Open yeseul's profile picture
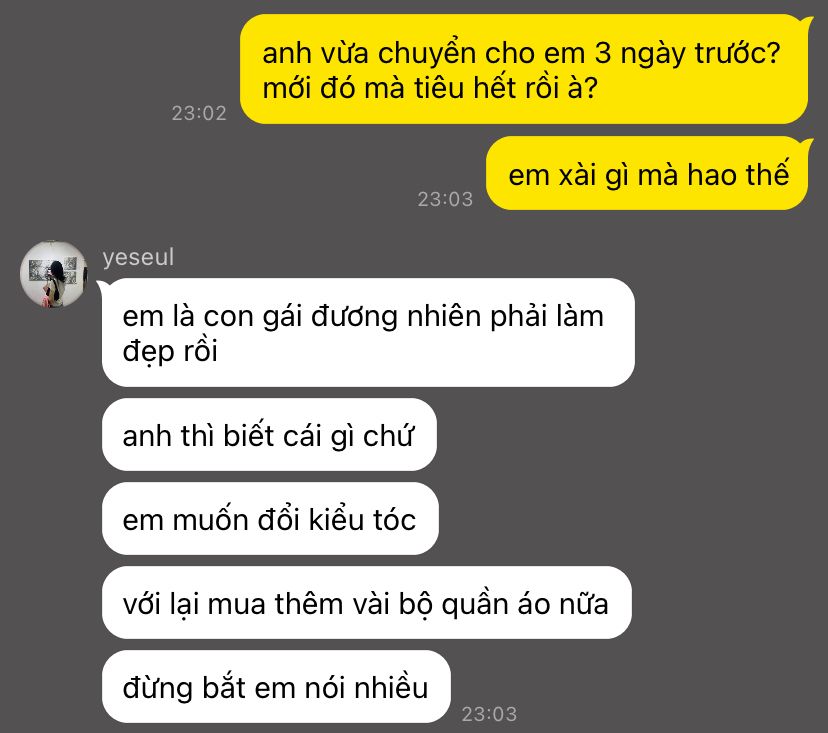This screenshot has height=733, width=828. (x=53, y=274)
